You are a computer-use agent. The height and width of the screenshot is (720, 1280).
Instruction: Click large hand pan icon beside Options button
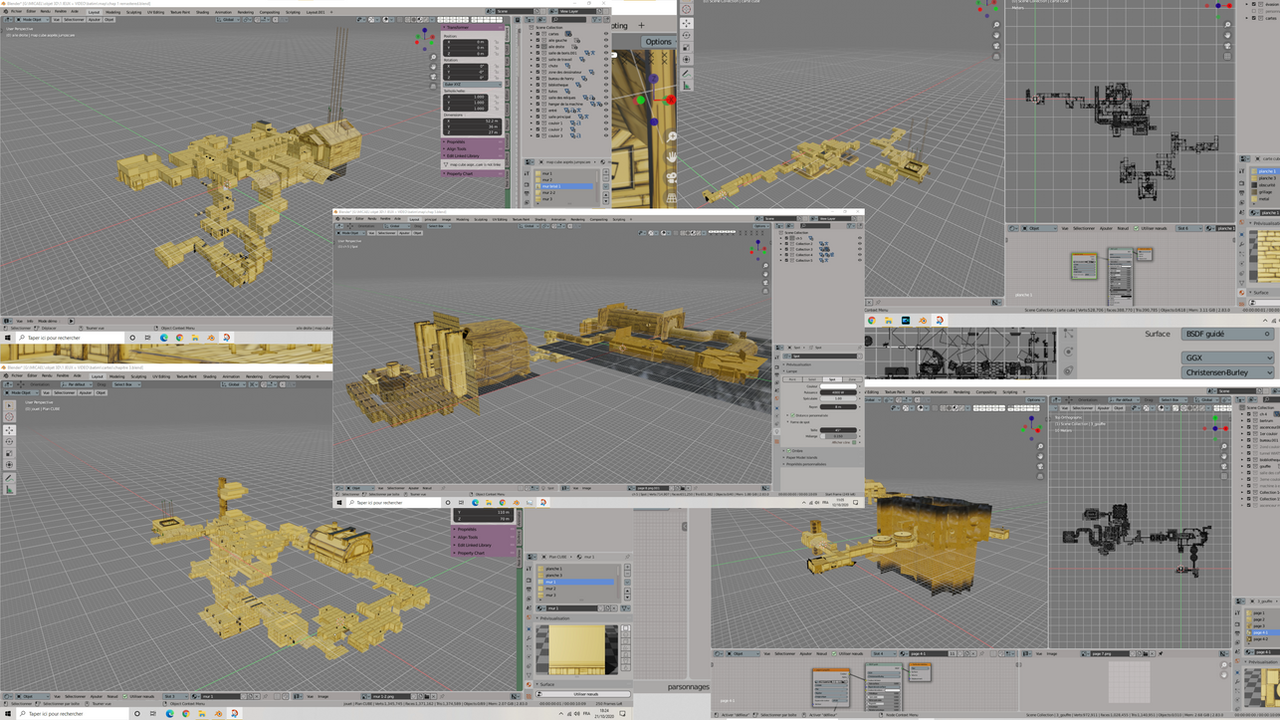click(x=671, y=157)
